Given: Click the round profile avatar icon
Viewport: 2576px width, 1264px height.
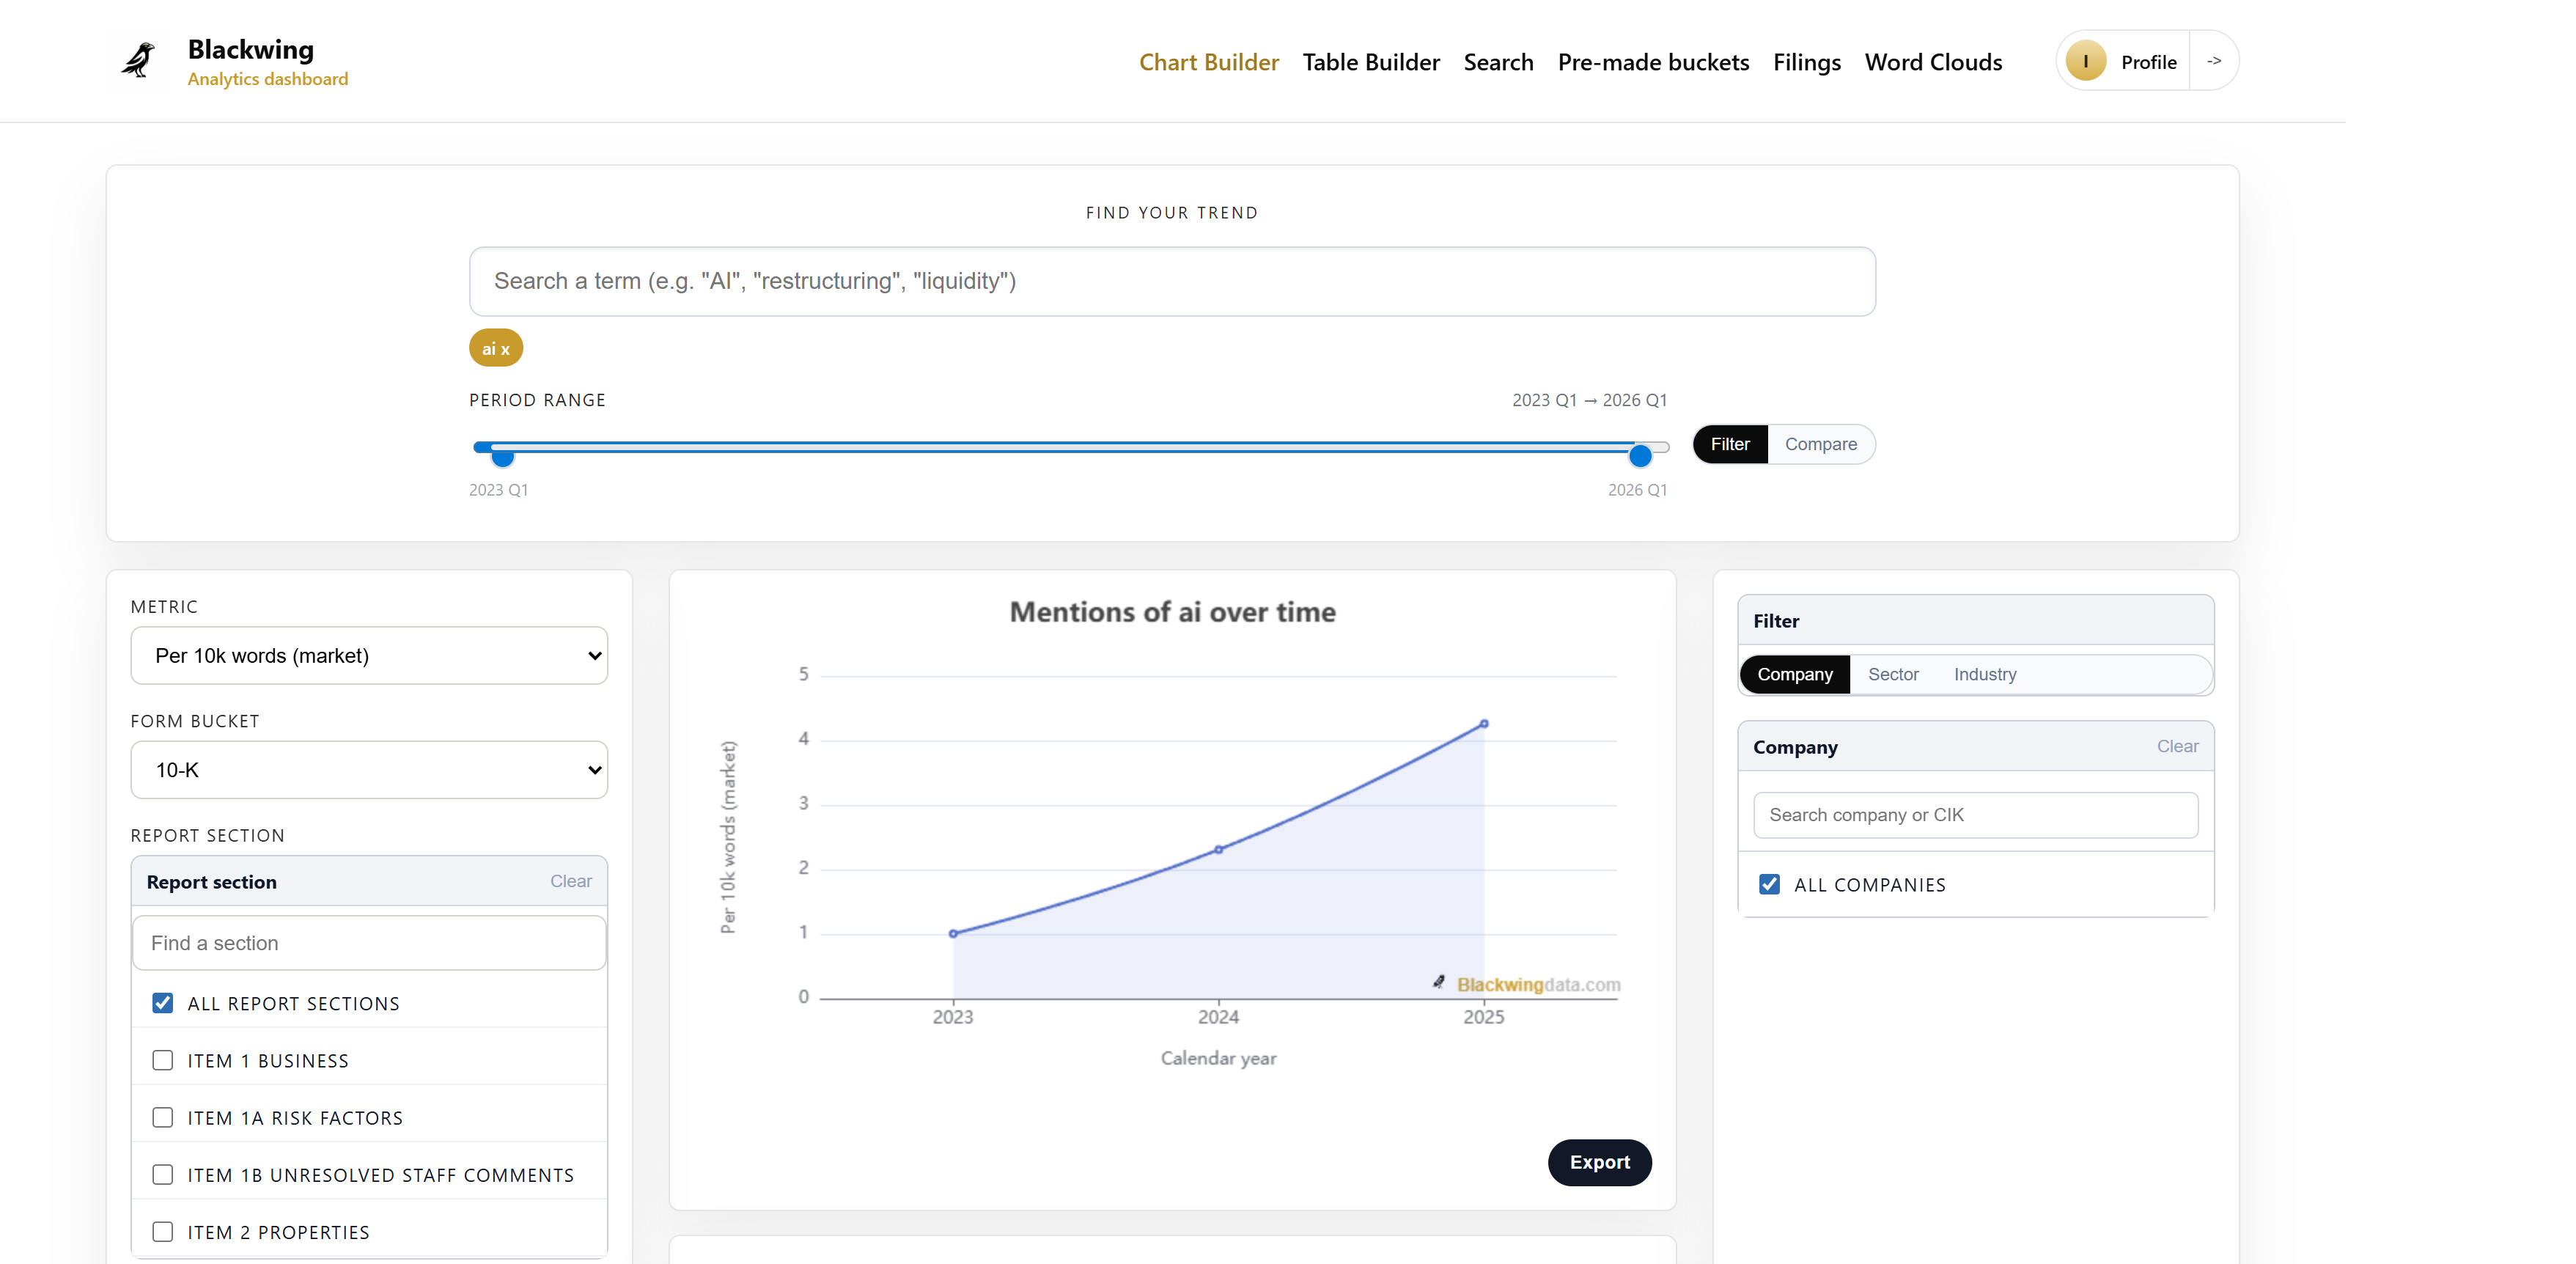Looking at the screenshot, I should pyautogui.click(x=2085, y=61).
